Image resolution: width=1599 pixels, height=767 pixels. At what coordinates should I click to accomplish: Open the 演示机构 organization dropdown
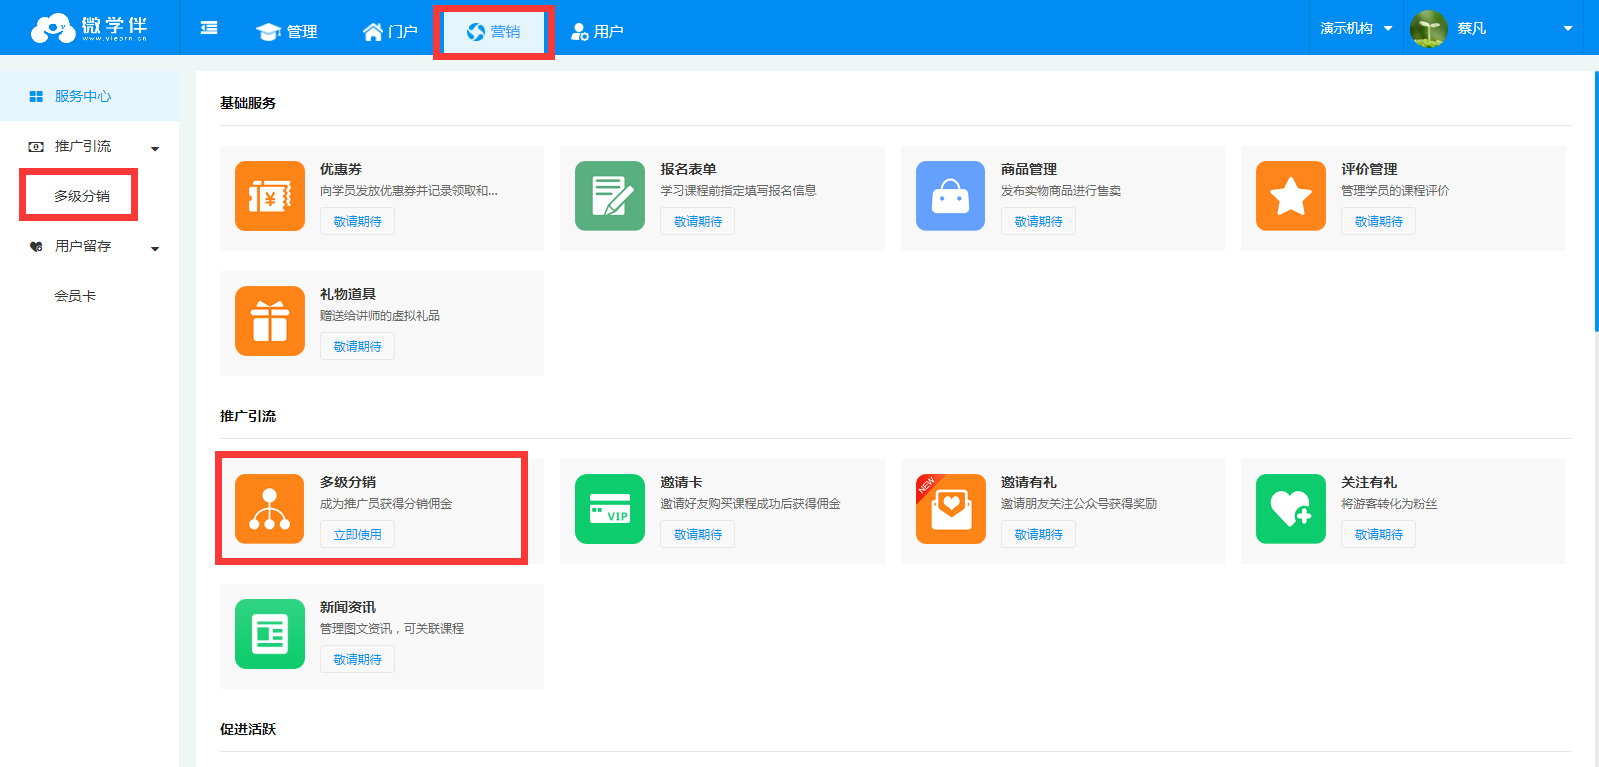pyautogui.click(x=1355, y=28)
